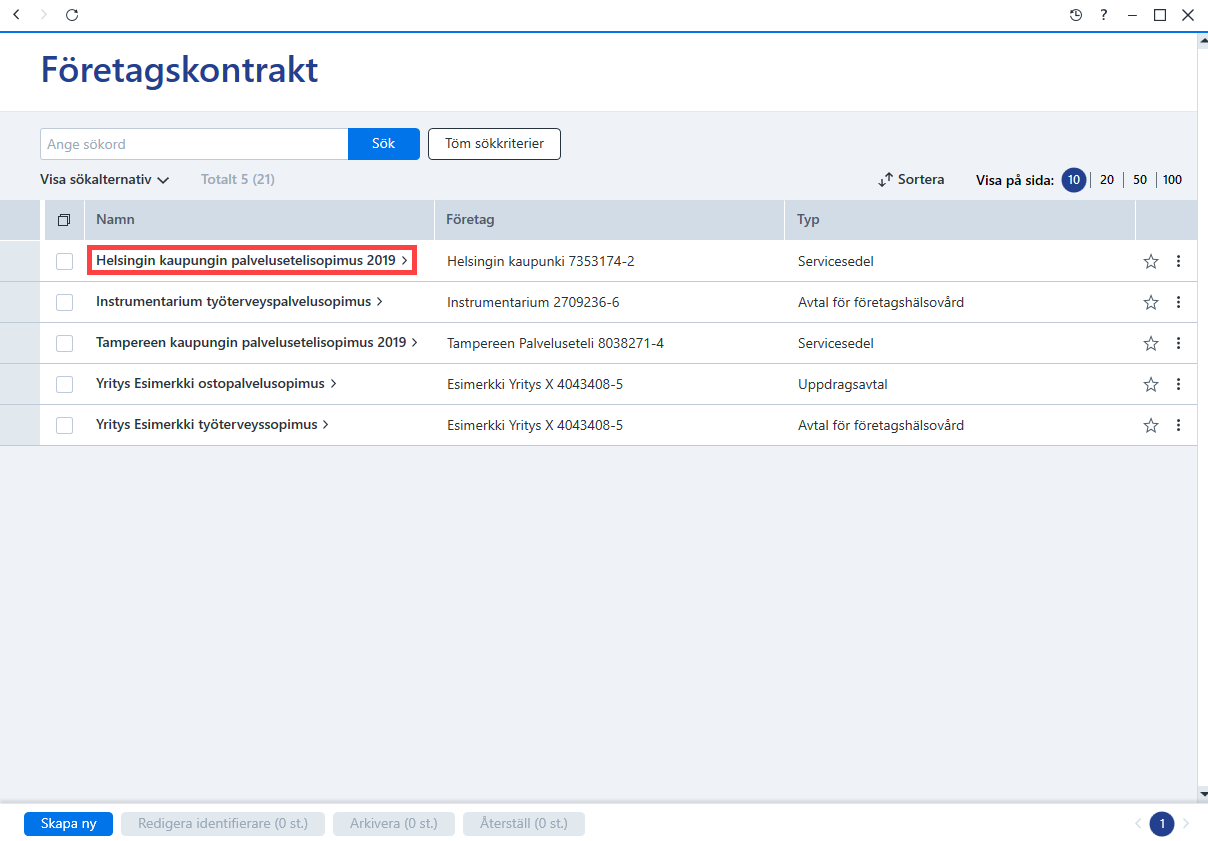Open the Sortera sorting dropdown
The height and width of the screenshot is (841, 1208).
click(911, 180)
